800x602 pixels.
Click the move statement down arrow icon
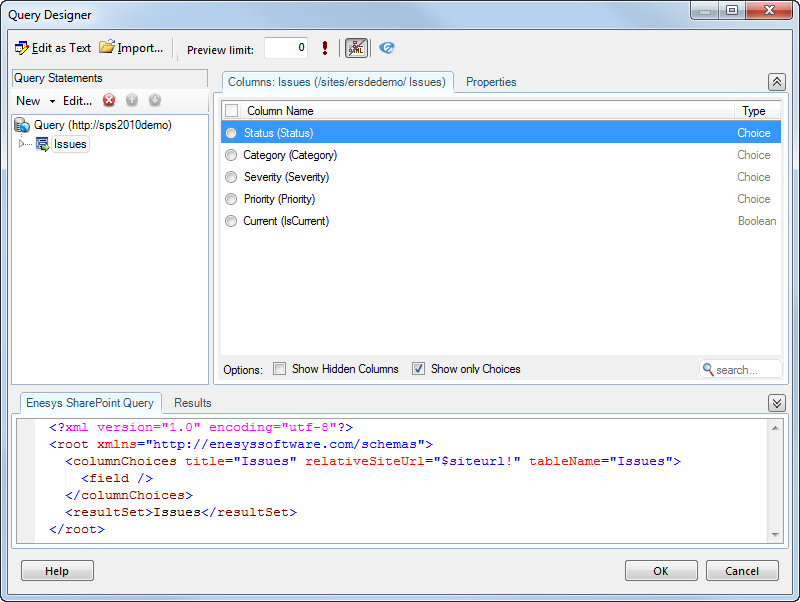(x=155, y=100)
